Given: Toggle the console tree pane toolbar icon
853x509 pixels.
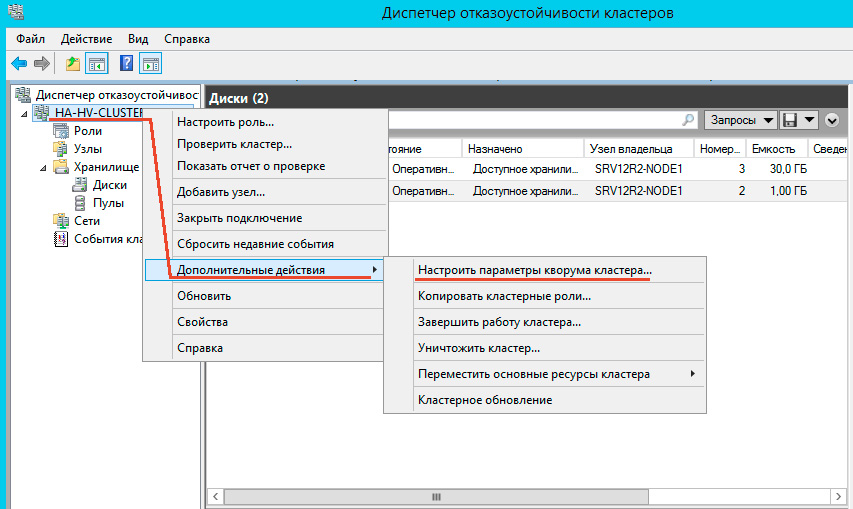Looking at the screenshot, I should click(x=97, y=64).
